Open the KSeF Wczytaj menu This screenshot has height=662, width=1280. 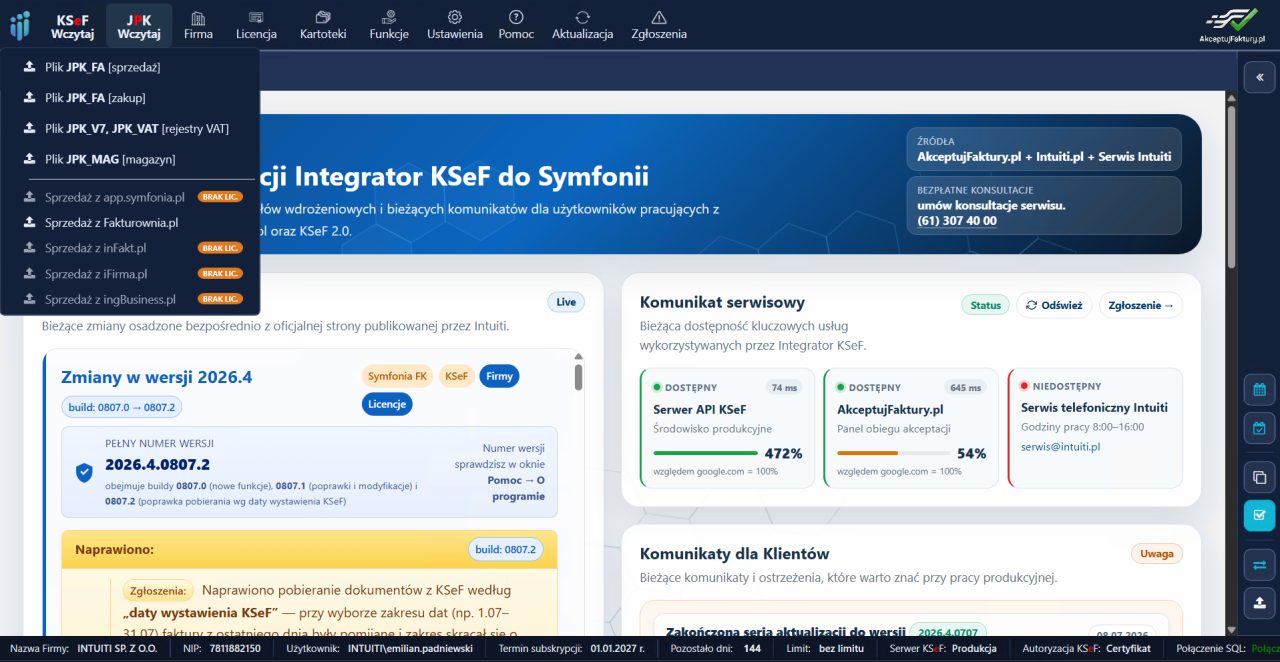(73, 25)
